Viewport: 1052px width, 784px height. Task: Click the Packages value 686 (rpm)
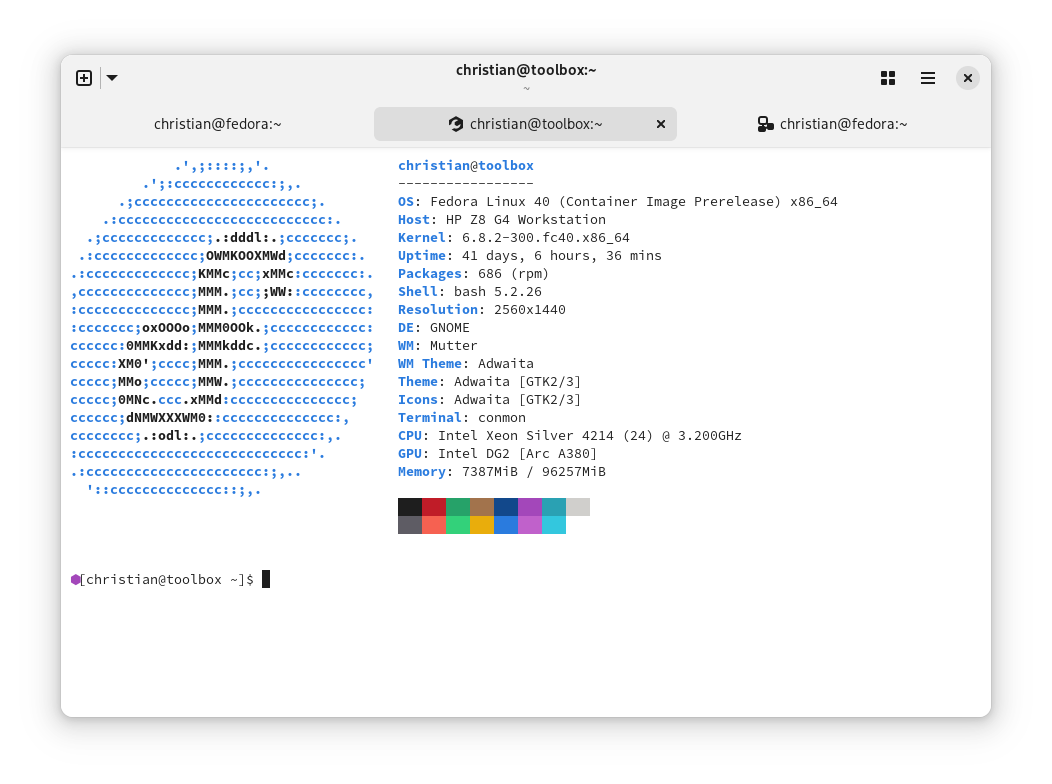tap(513, 274)
